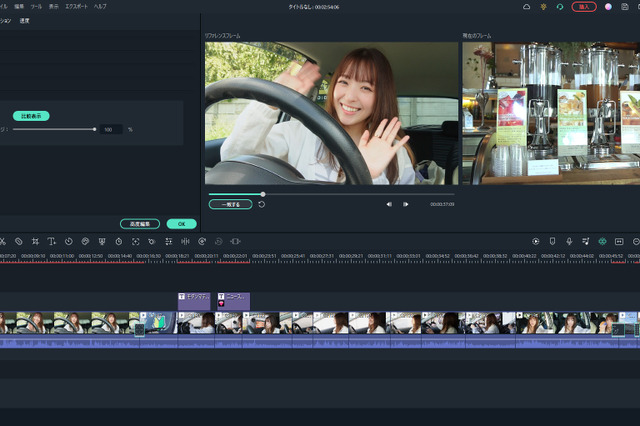Click the render preview play-circle icon
The width and height of the screenshot is (640, 426).
click(x=536, y=242)
